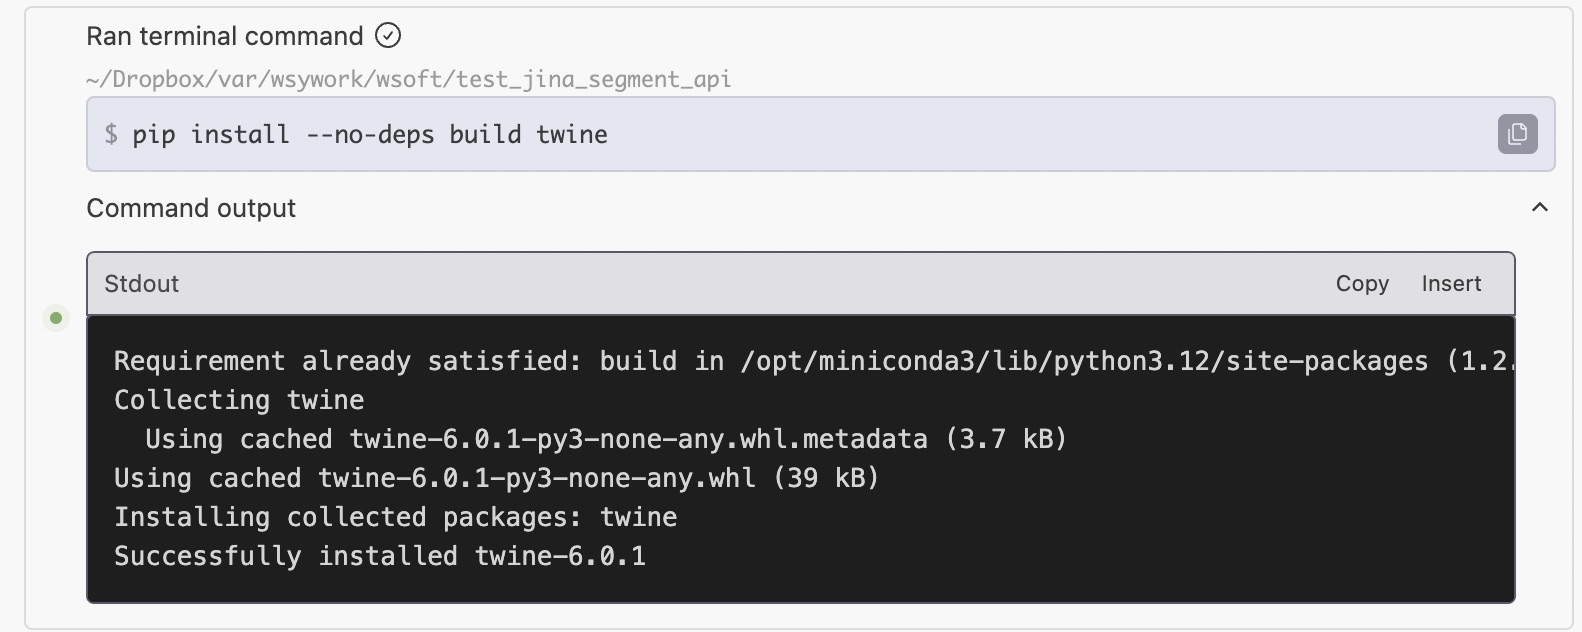Click the green status dot indicator

click(56, 318)
